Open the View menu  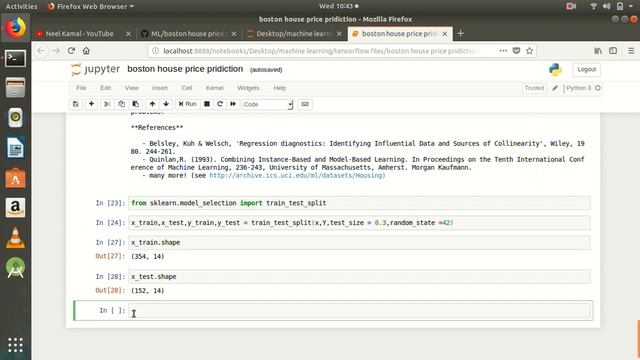click(131, 88)
